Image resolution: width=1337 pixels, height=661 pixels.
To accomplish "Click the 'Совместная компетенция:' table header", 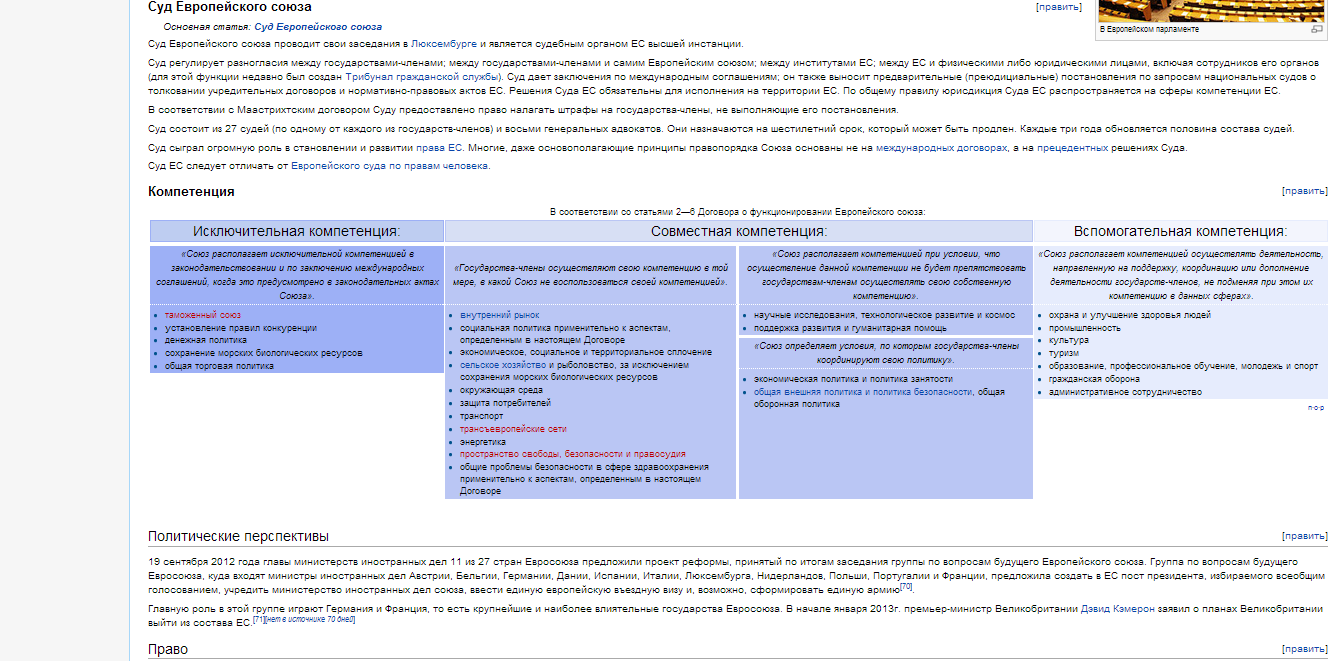I will point(739,231).
